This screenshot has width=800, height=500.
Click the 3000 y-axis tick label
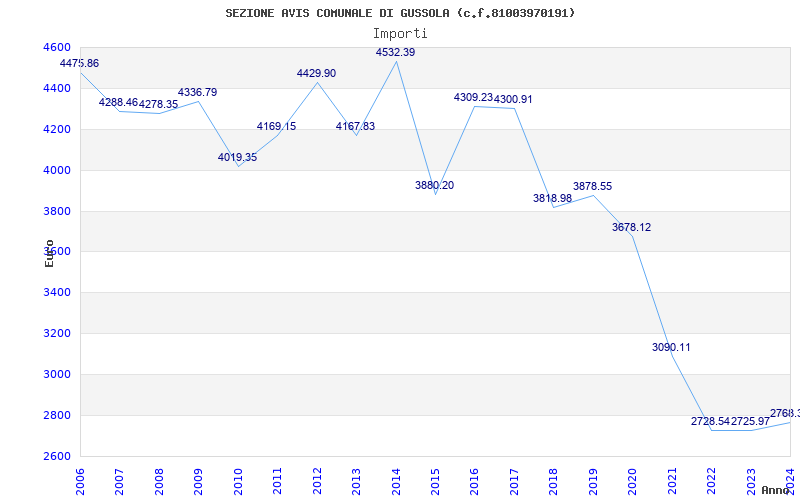click(58, 374)
